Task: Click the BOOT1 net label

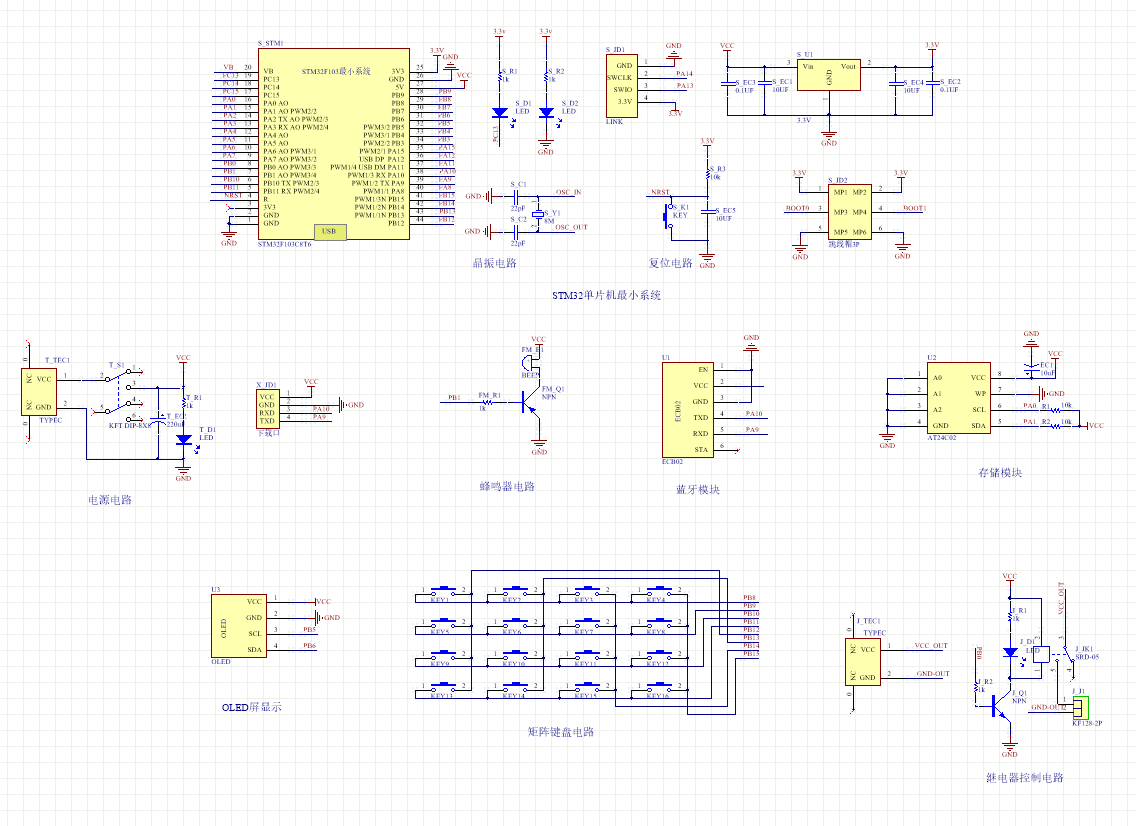Action: pos(914,208)
